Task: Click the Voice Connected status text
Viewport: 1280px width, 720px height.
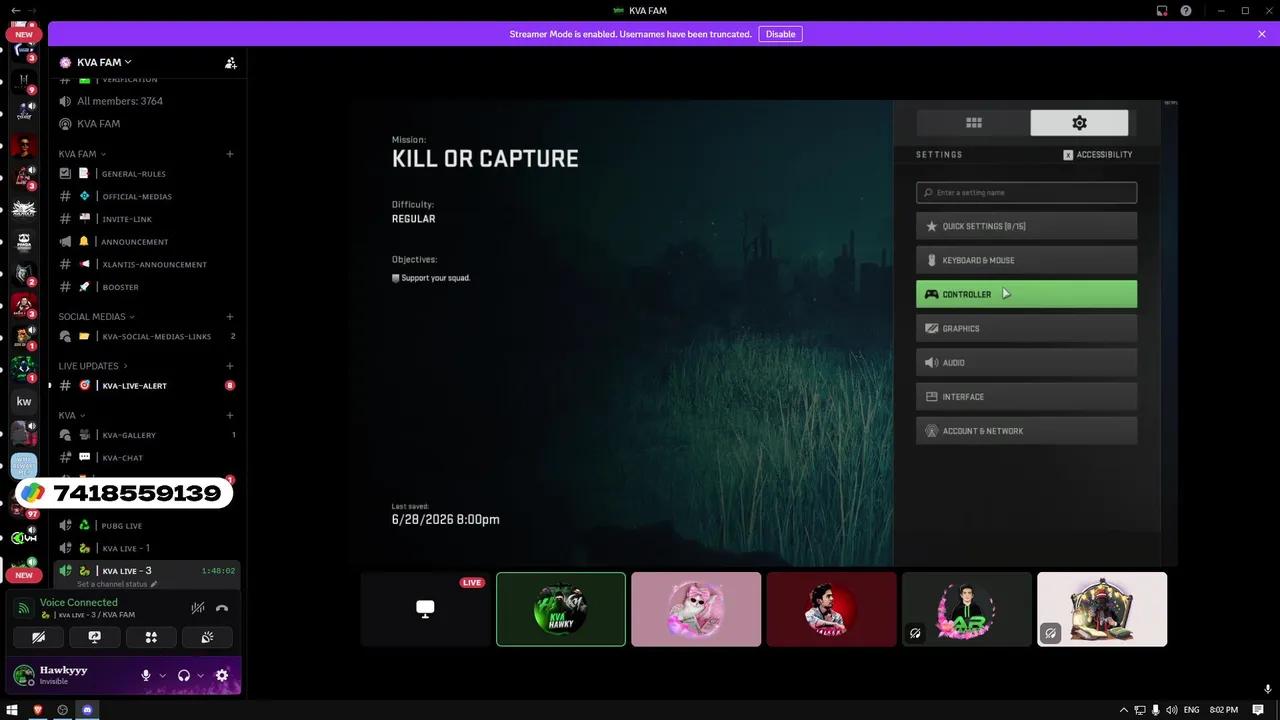Action: click(x=79, y=603)
